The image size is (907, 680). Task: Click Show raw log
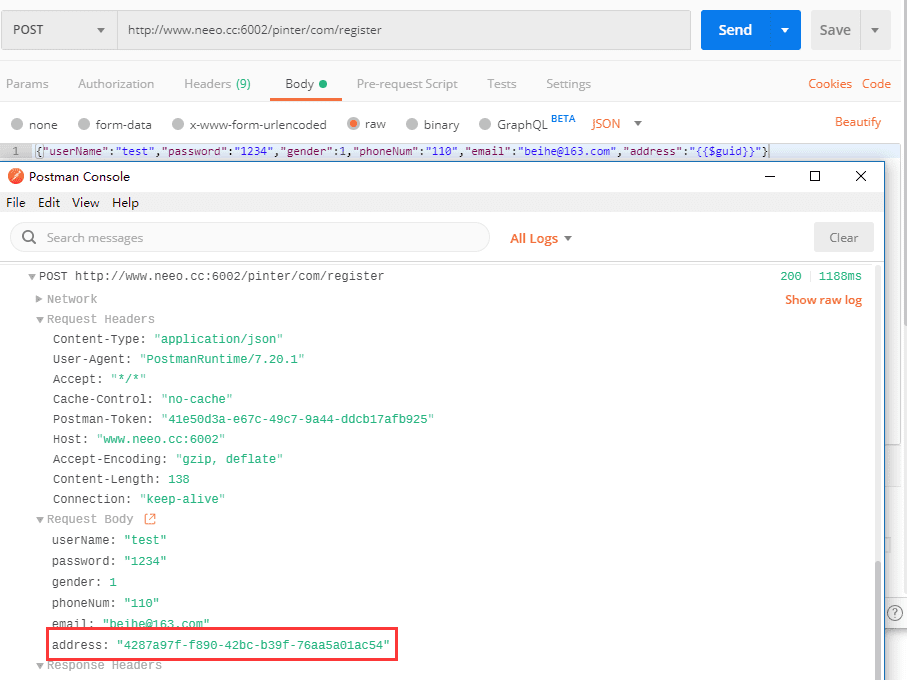[823, 300]
